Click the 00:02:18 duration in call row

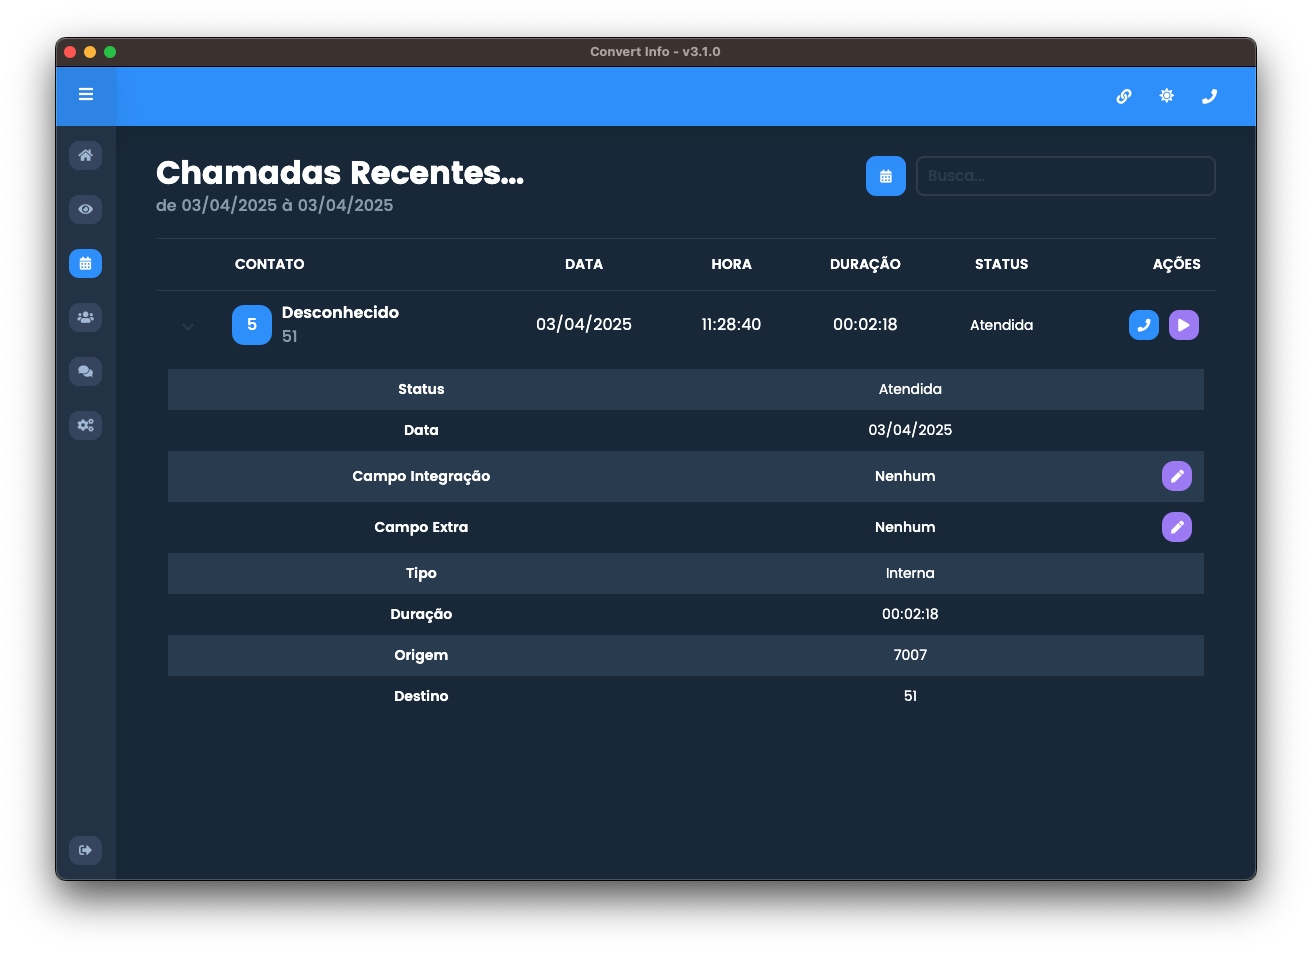865,325
